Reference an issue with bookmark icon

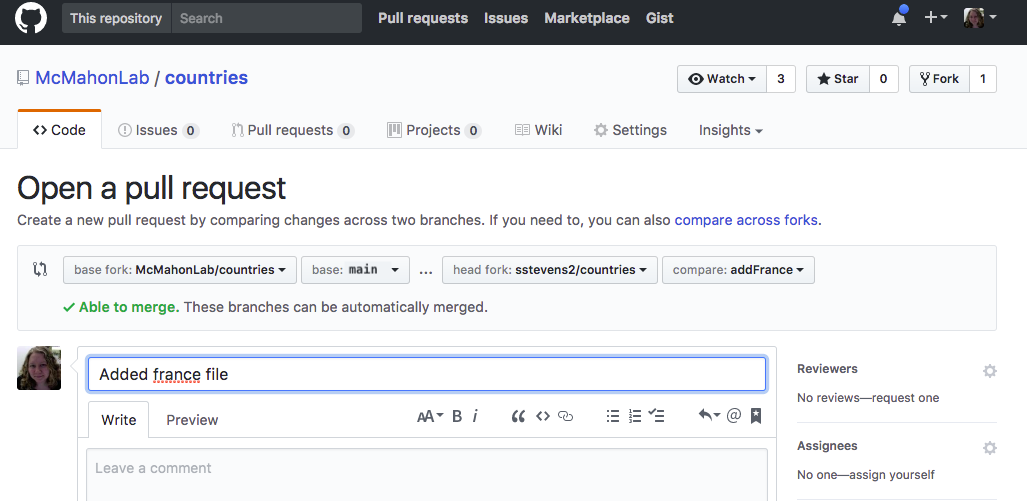coord(755,415)
